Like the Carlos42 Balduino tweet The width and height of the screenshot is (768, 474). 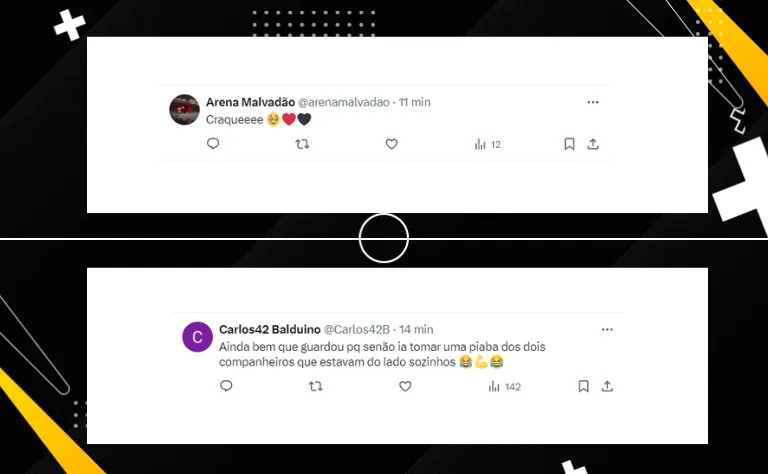[x=405, y=386]
